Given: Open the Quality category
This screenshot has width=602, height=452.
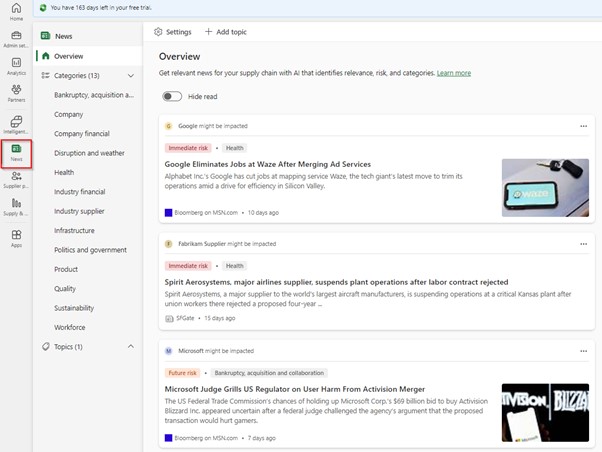Looking at the screenshot, I should 65,289.
